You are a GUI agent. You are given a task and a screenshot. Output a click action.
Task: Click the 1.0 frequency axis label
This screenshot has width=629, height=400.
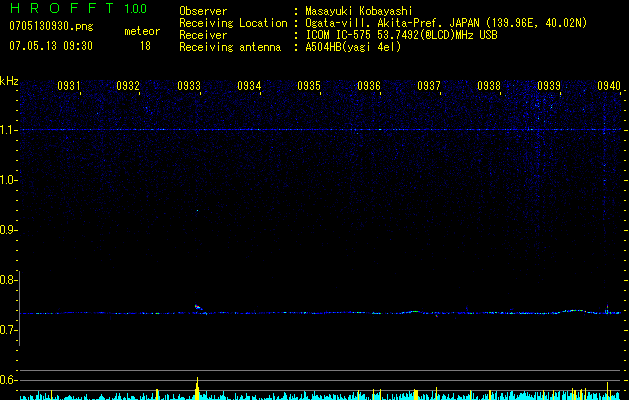tap(8, 180)
